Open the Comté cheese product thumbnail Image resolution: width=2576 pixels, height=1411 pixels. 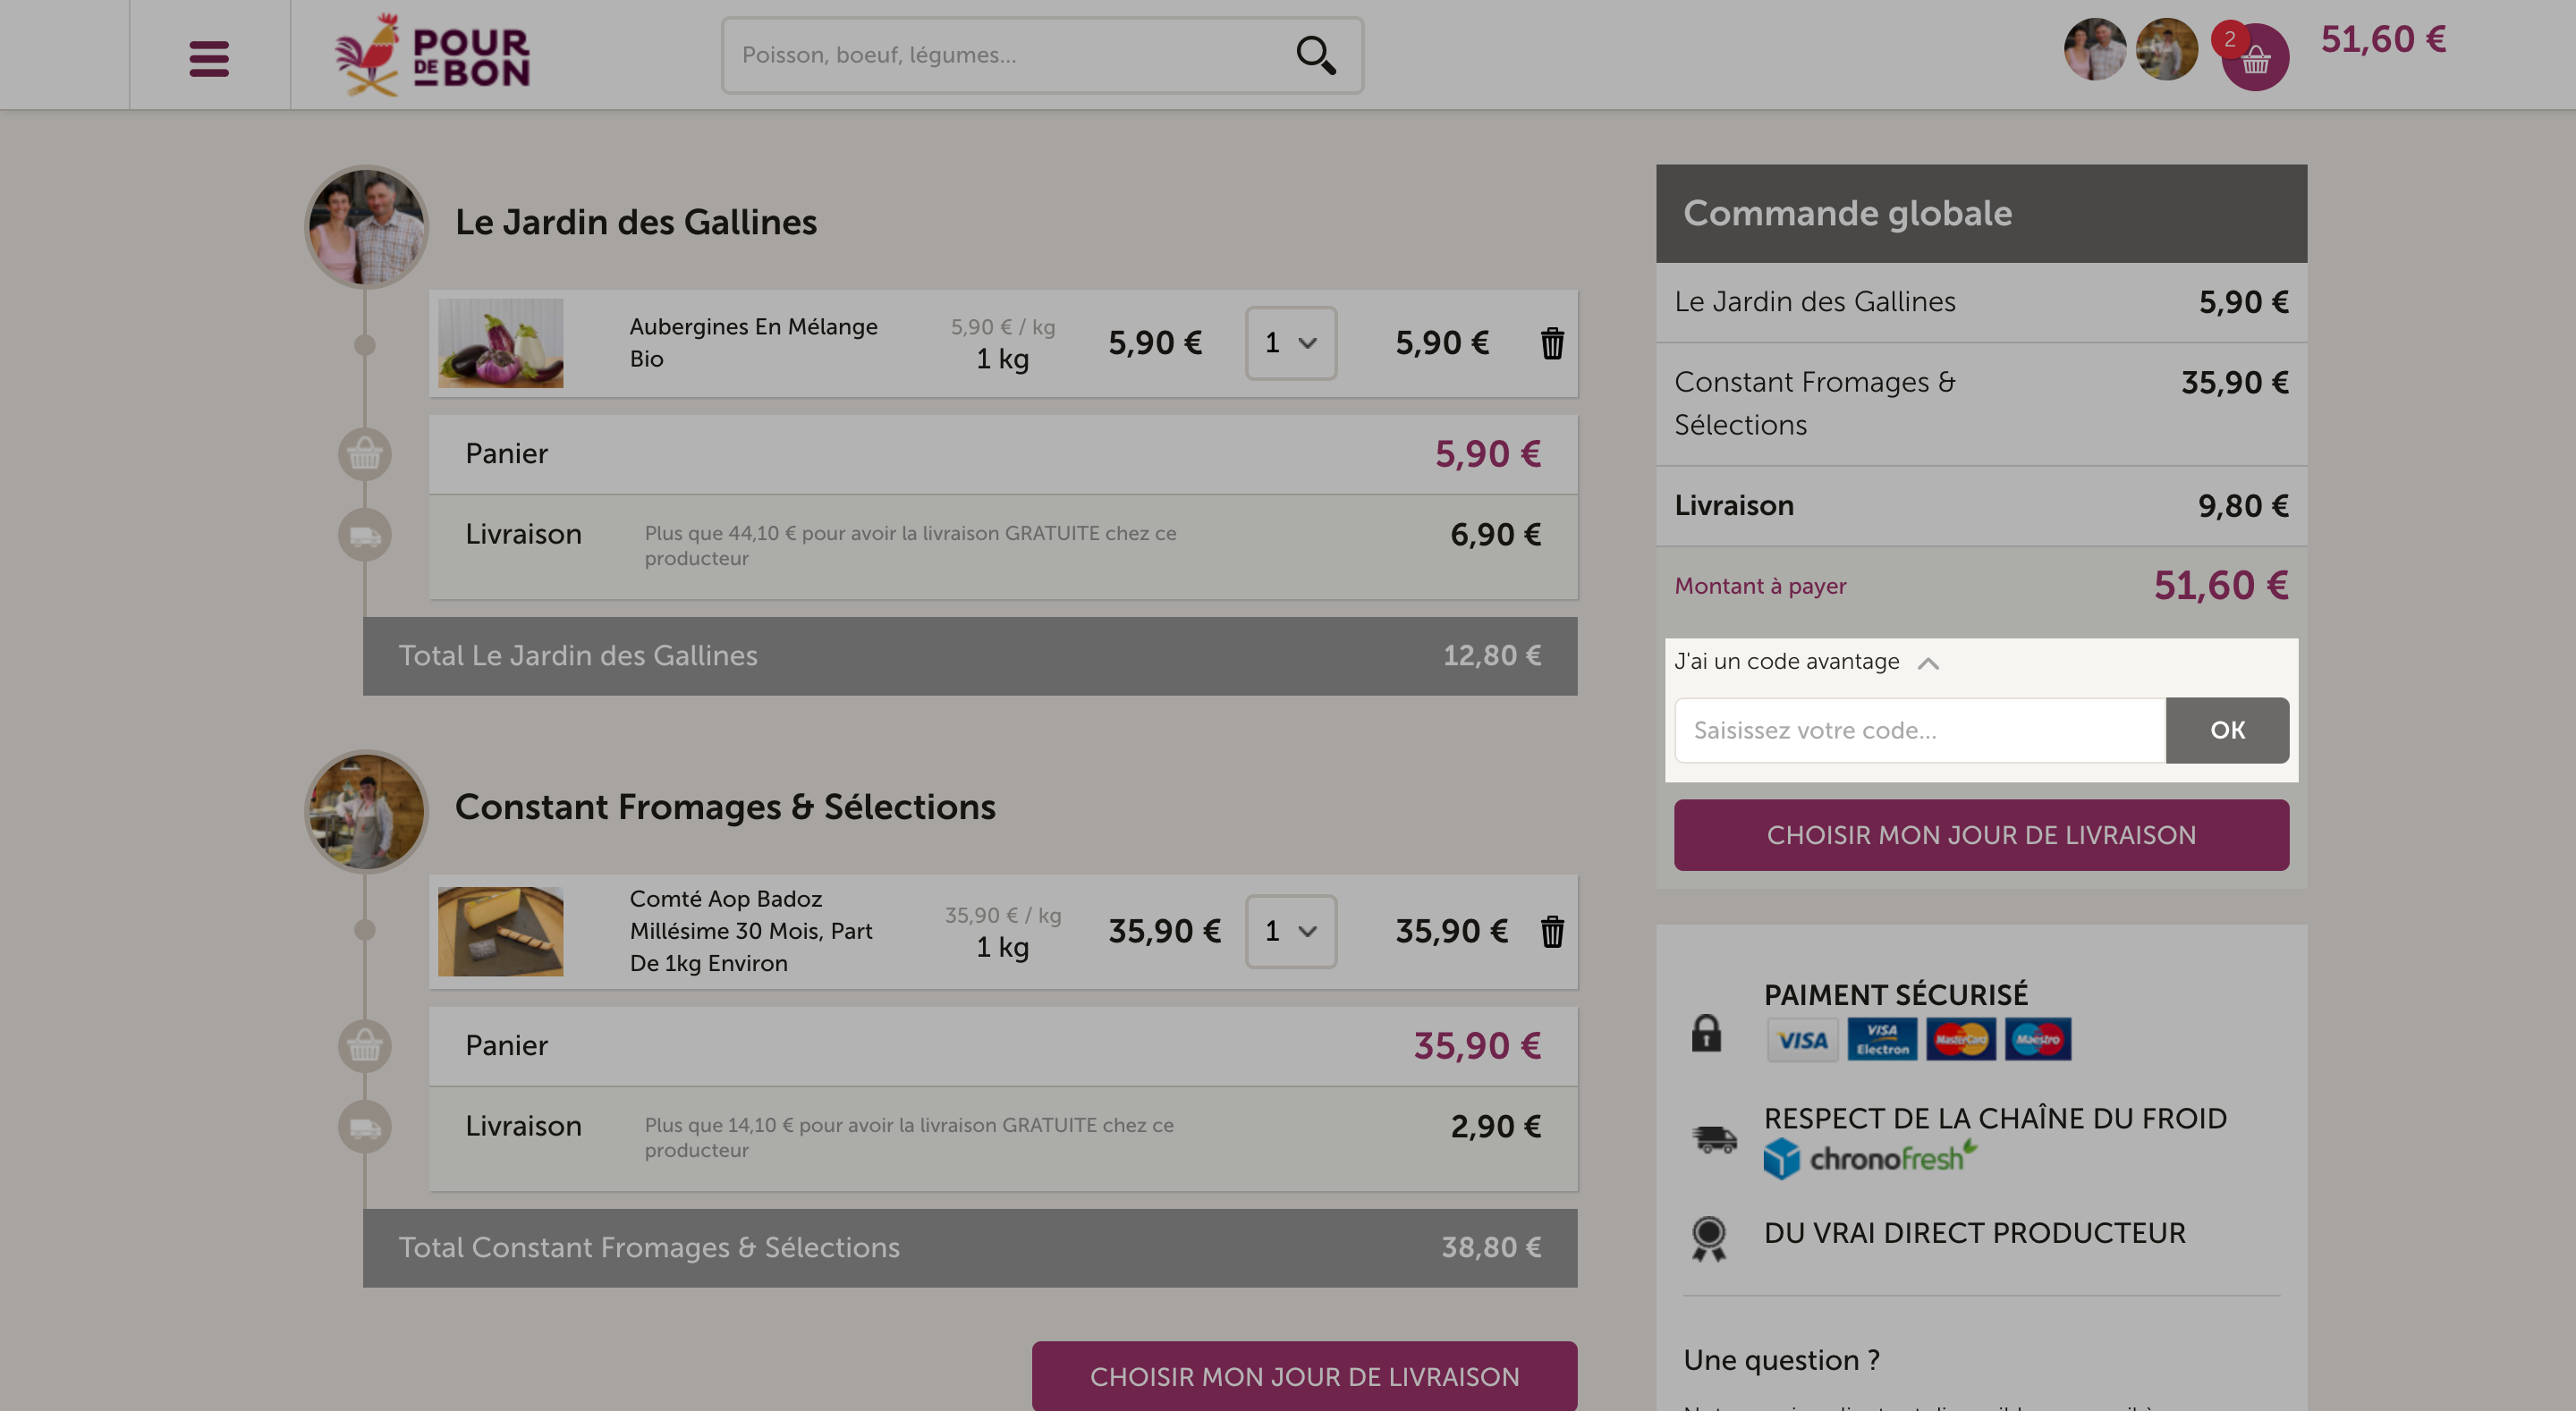tap(500, 931)
